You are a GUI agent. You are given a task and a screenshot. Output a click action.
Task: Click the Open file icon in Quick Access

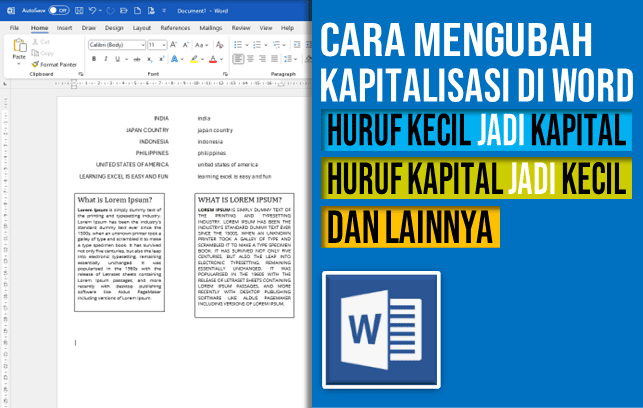(124, 11)
